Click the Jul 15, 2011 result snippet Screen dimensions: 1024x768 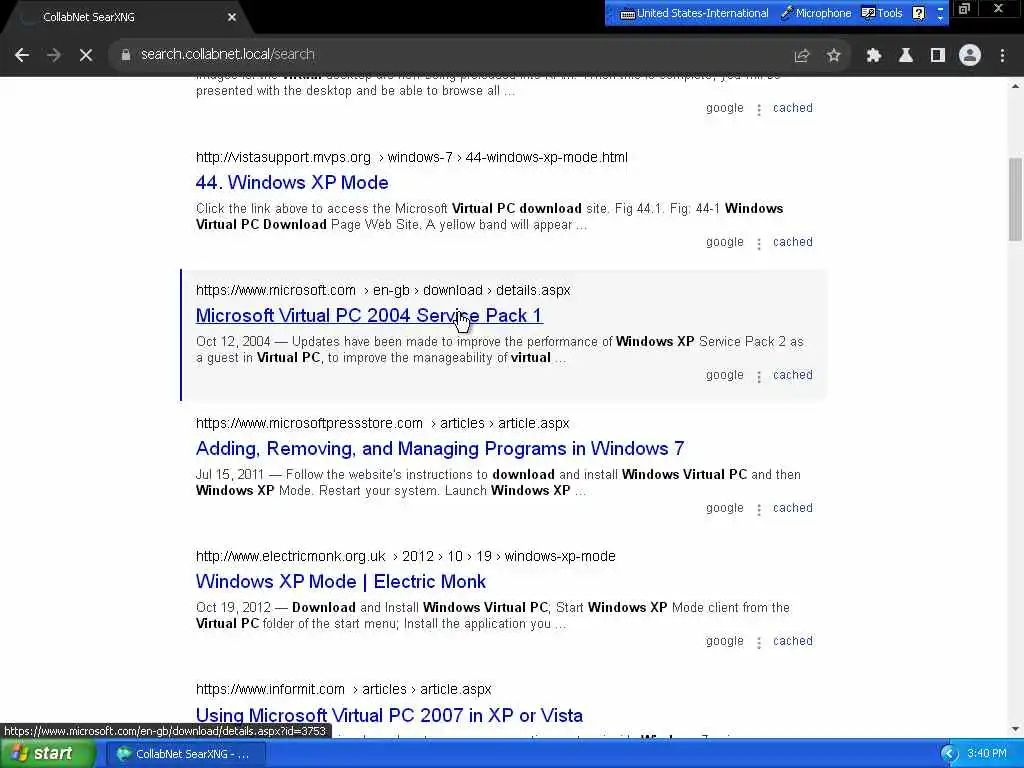(x=498, y=483)
